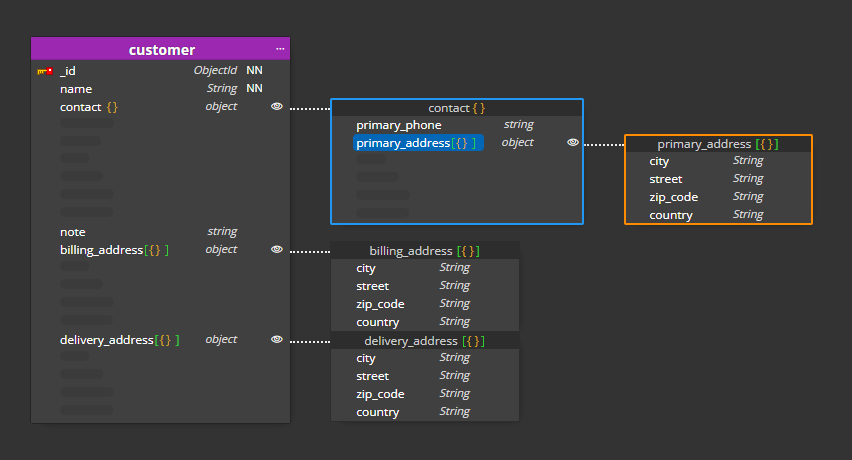
Task: Click the delivery_address nested object header
Action: [x=425, y=341]
